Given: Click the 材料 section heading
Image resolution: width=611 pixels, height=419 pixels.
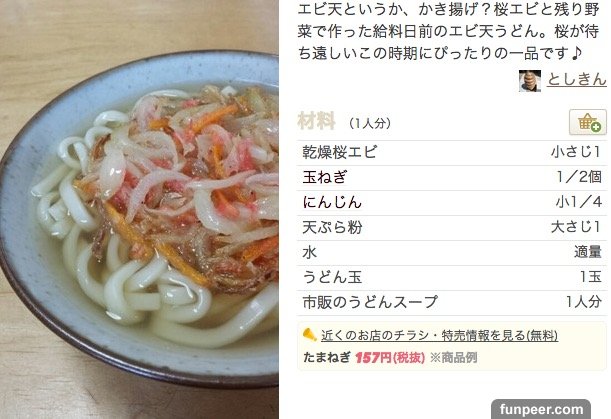Looking at the screenshot, I should coord(316,121).
